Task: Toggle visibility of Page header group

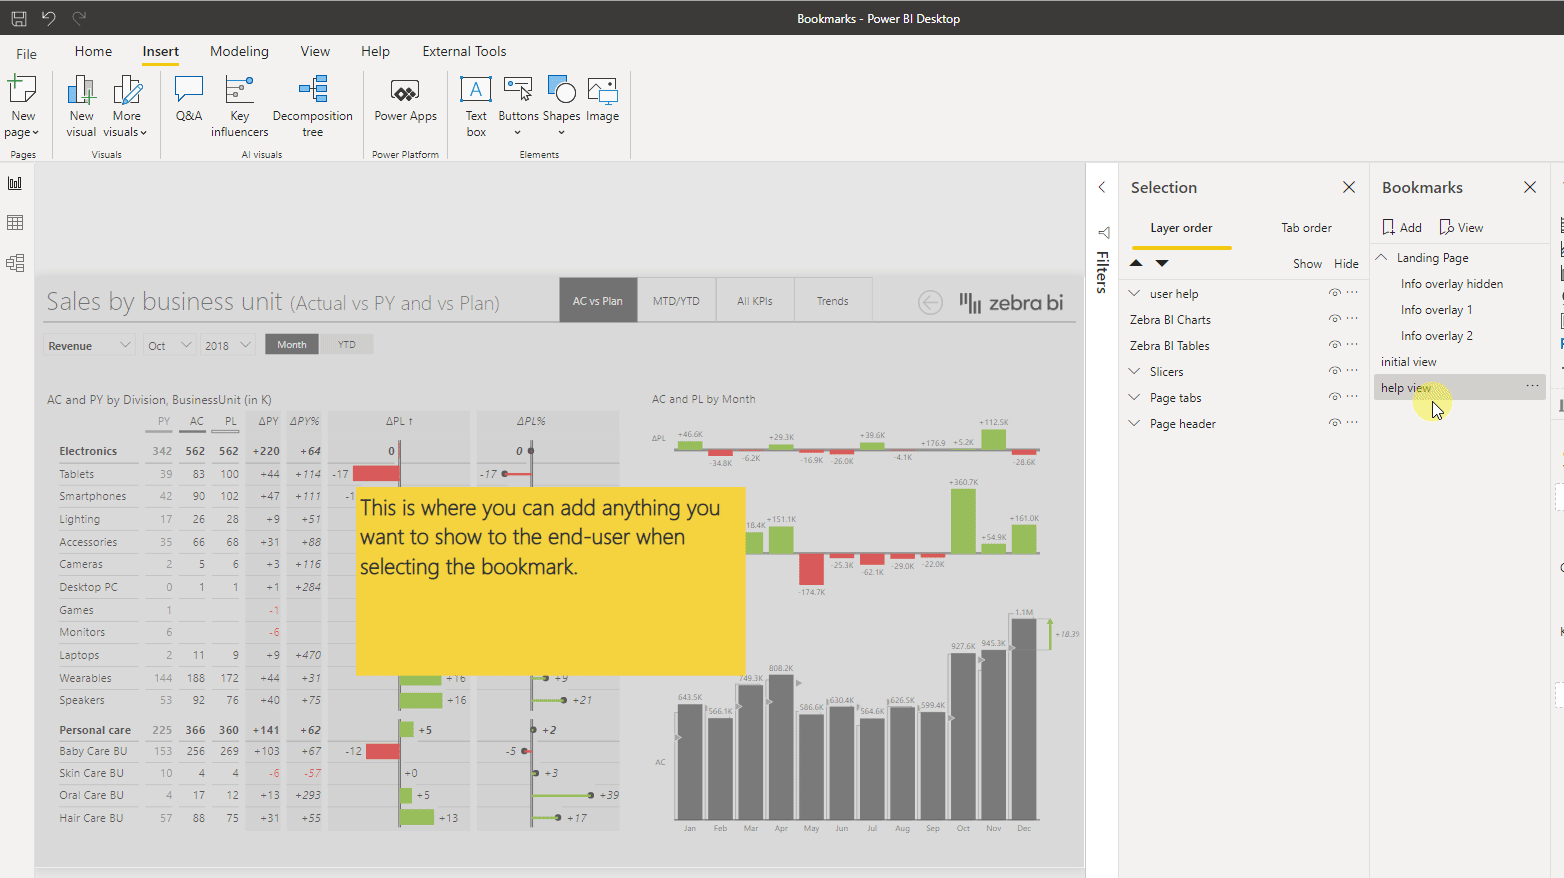Action: pos(1334,423)
